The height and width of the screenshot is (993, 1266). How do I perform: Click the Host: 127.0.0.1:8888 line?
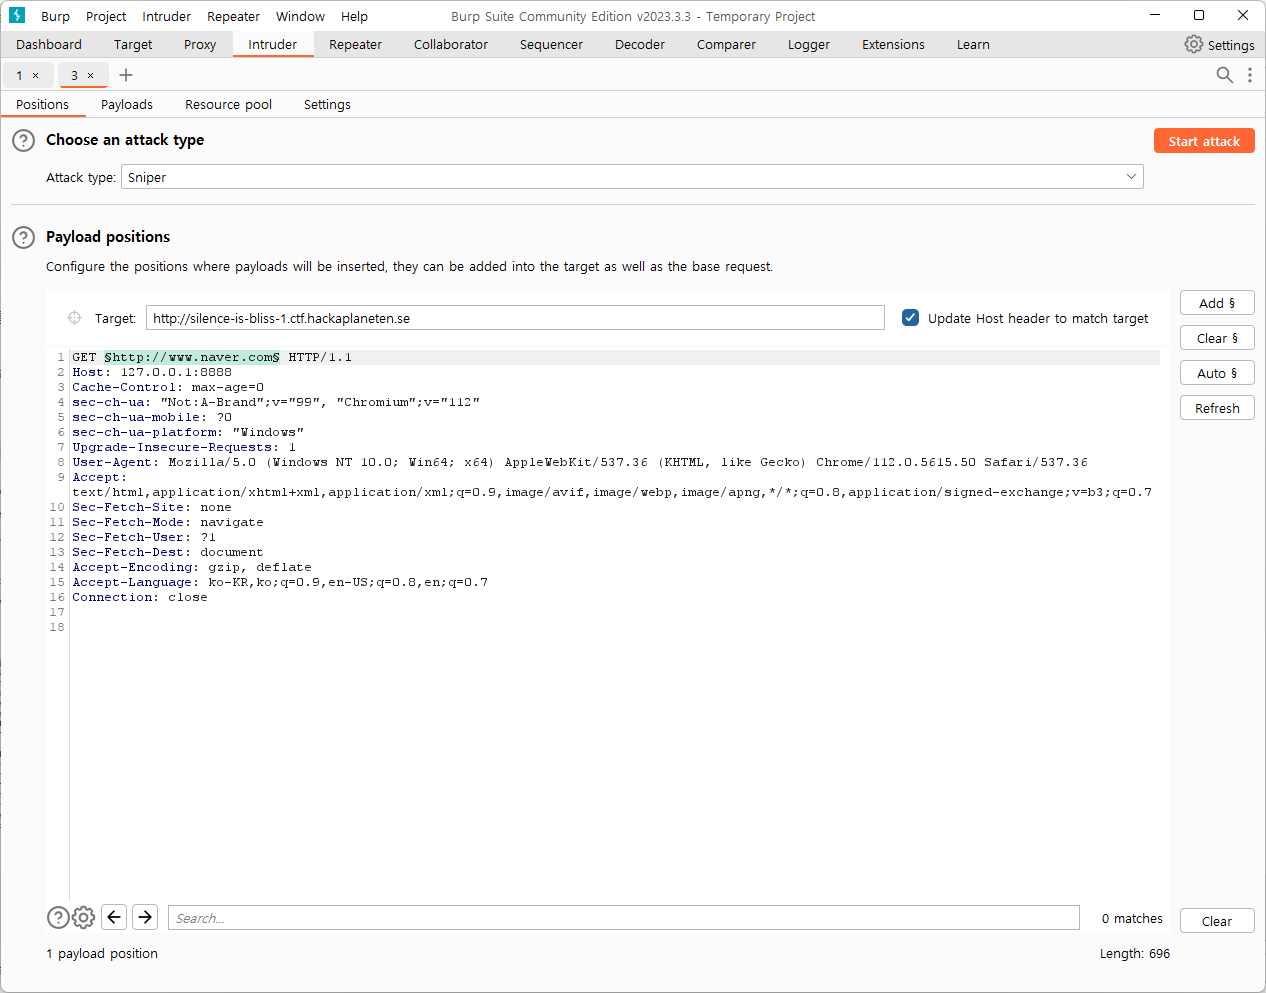[x=152, y=372]
